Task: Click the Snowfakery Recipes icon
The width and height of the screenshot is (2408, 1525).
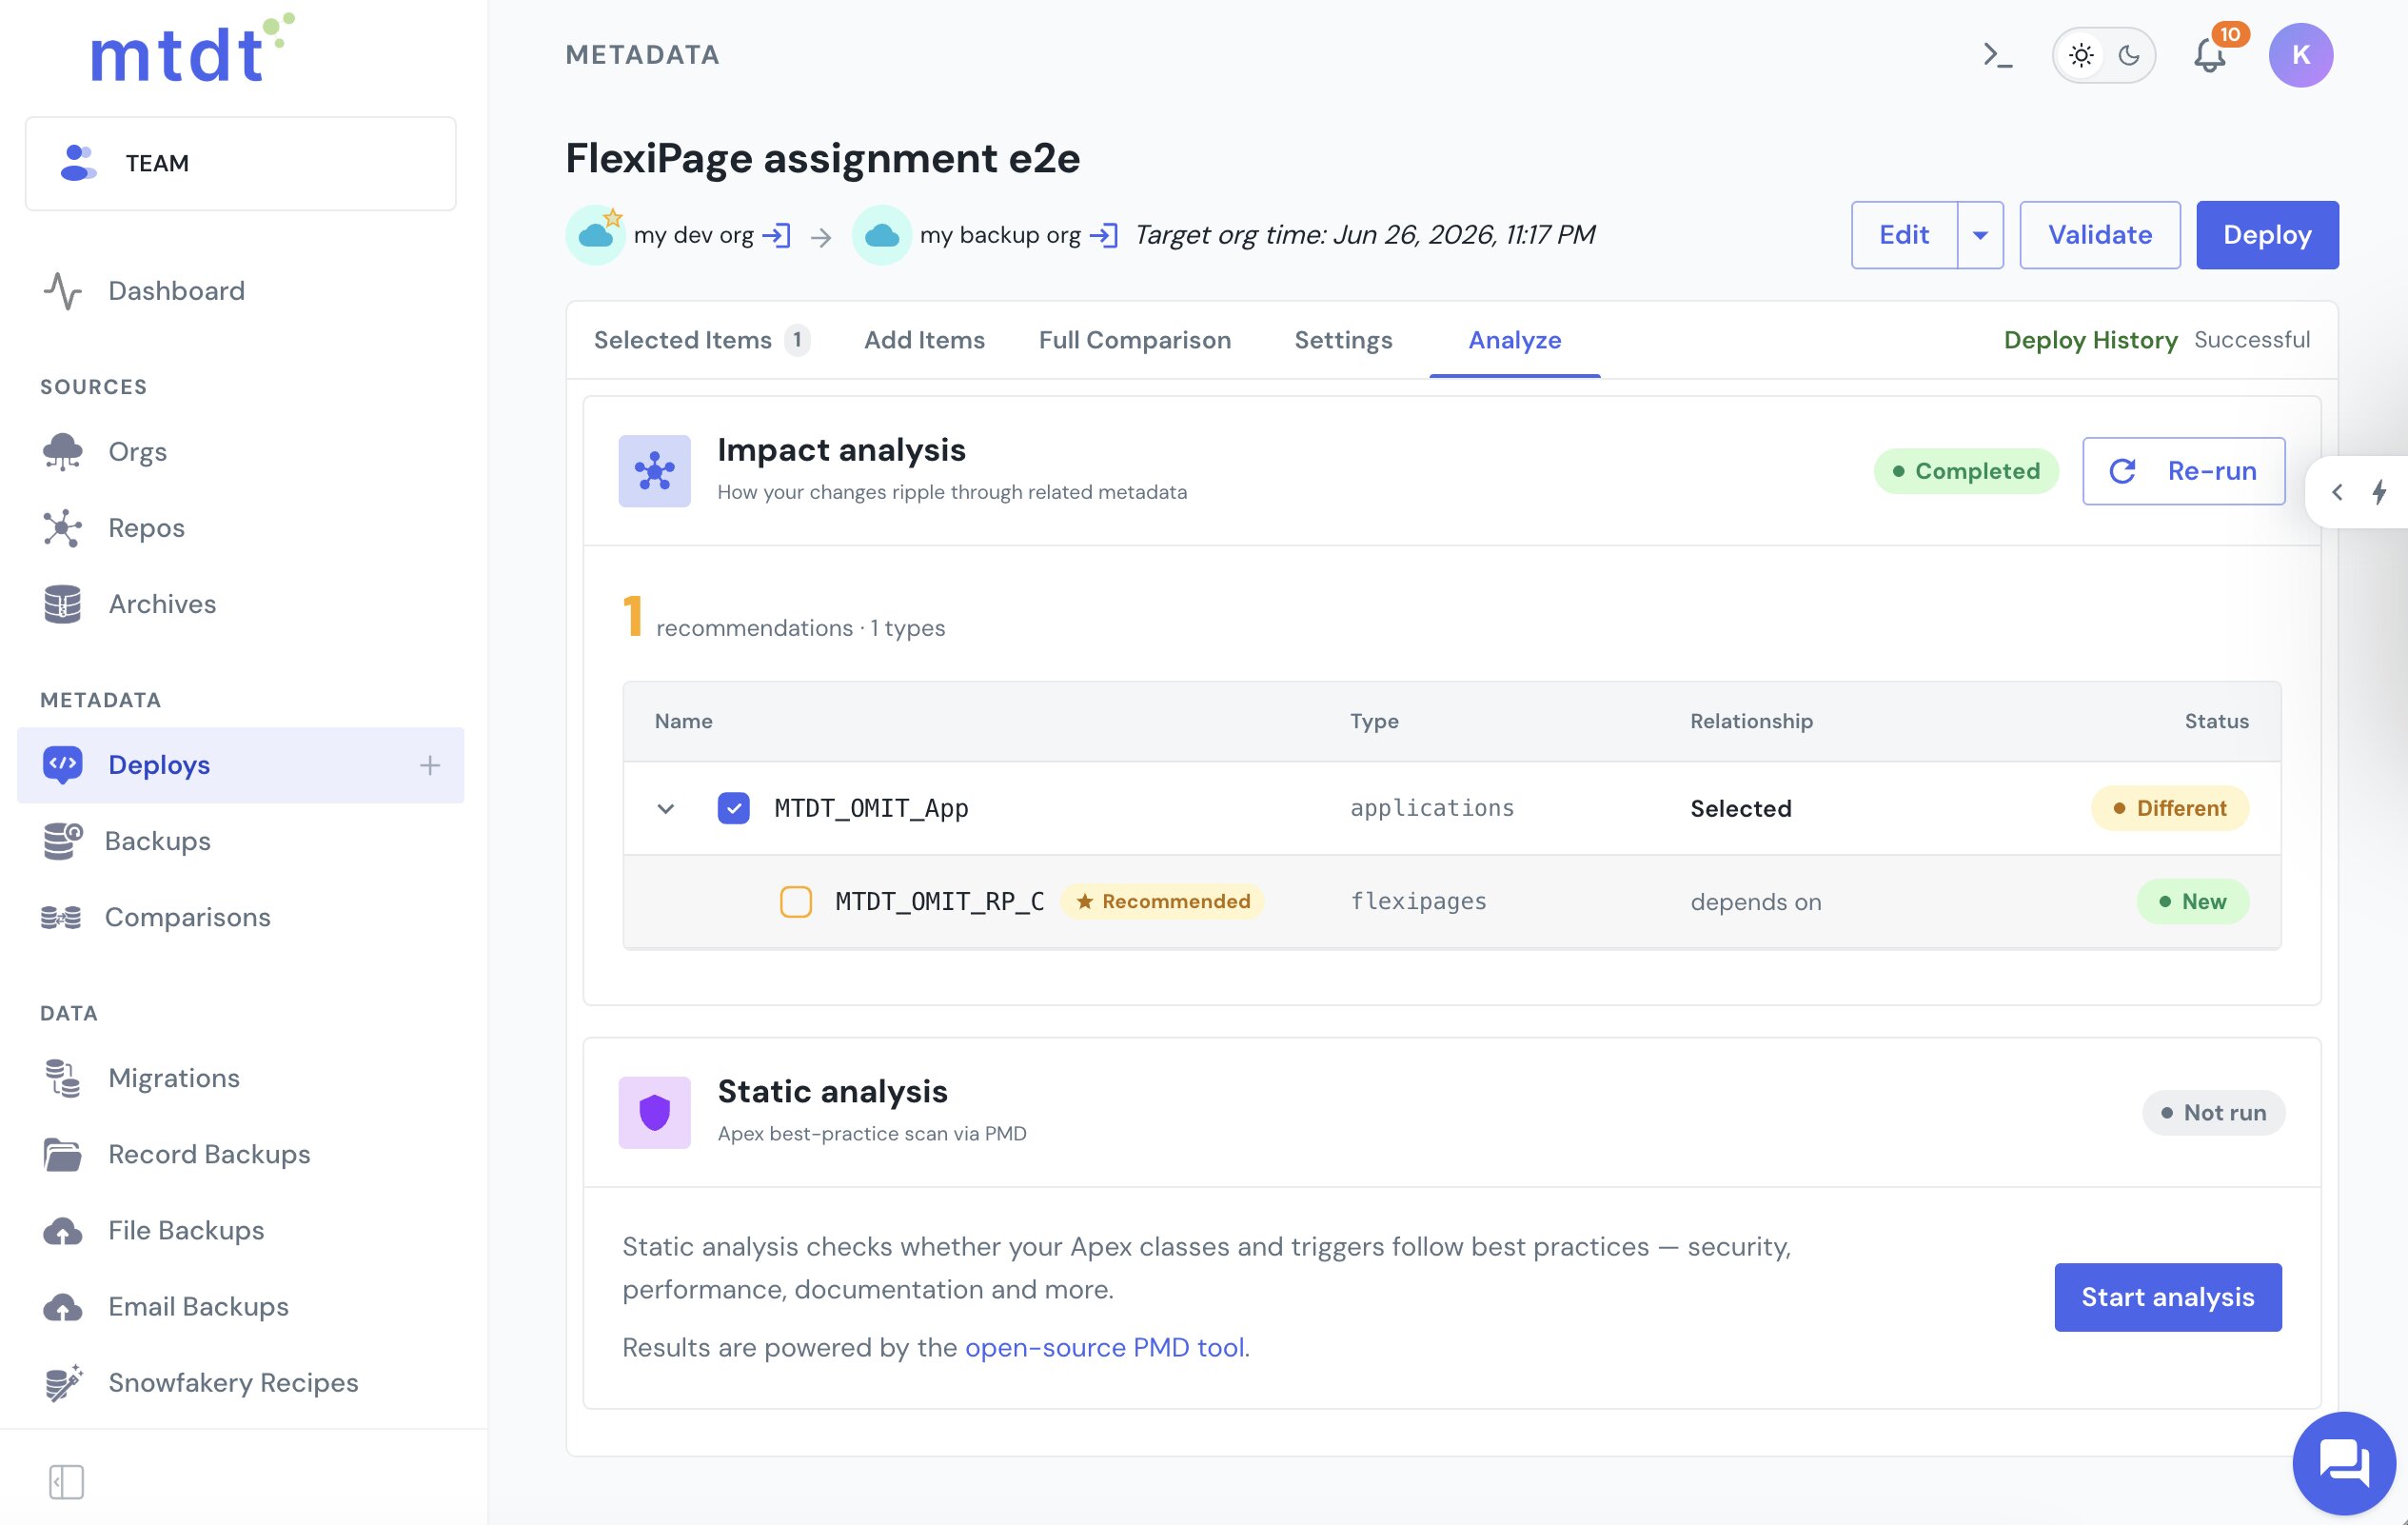Action: tap(63, 1383)
